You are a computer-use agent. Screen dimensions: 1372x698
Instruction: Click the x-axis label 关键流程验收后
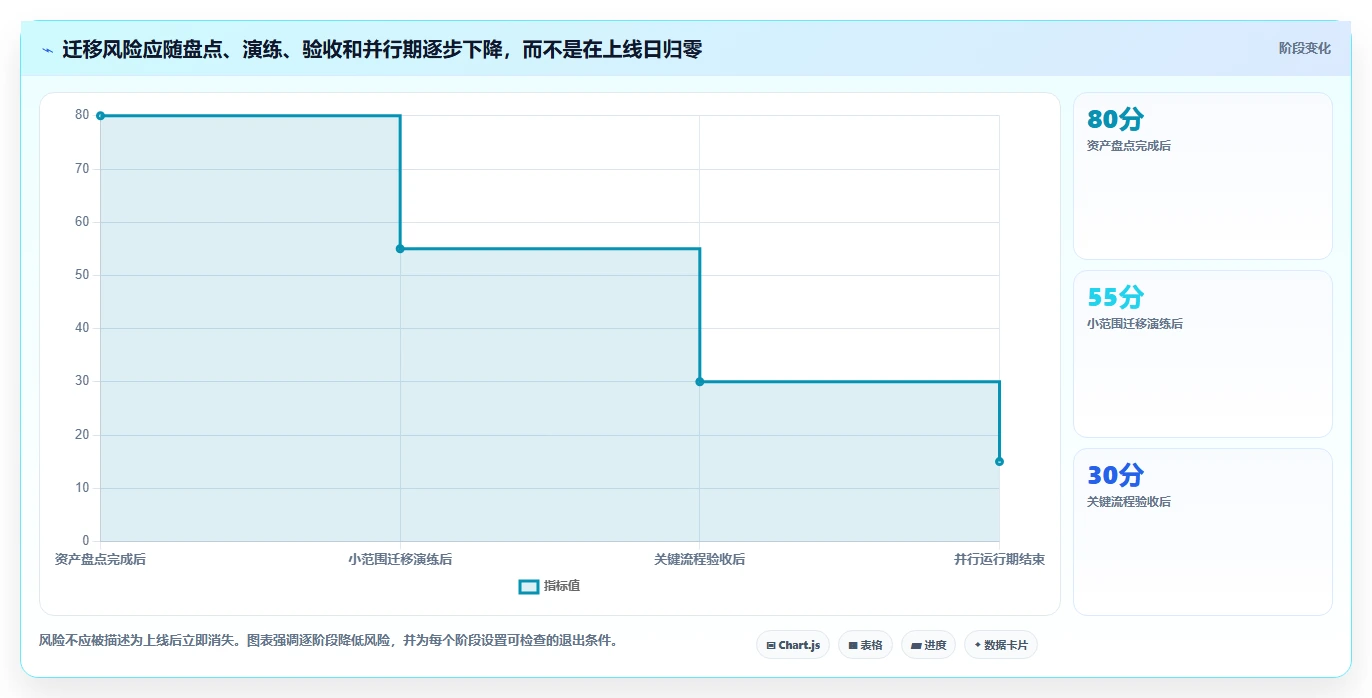tap(699, 560)
